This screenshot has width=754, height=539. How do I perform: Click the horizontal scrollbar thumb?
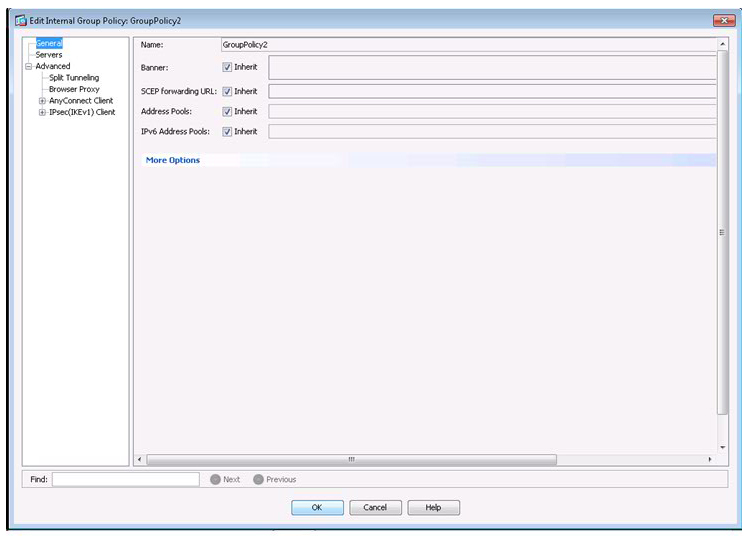point(350,460)
